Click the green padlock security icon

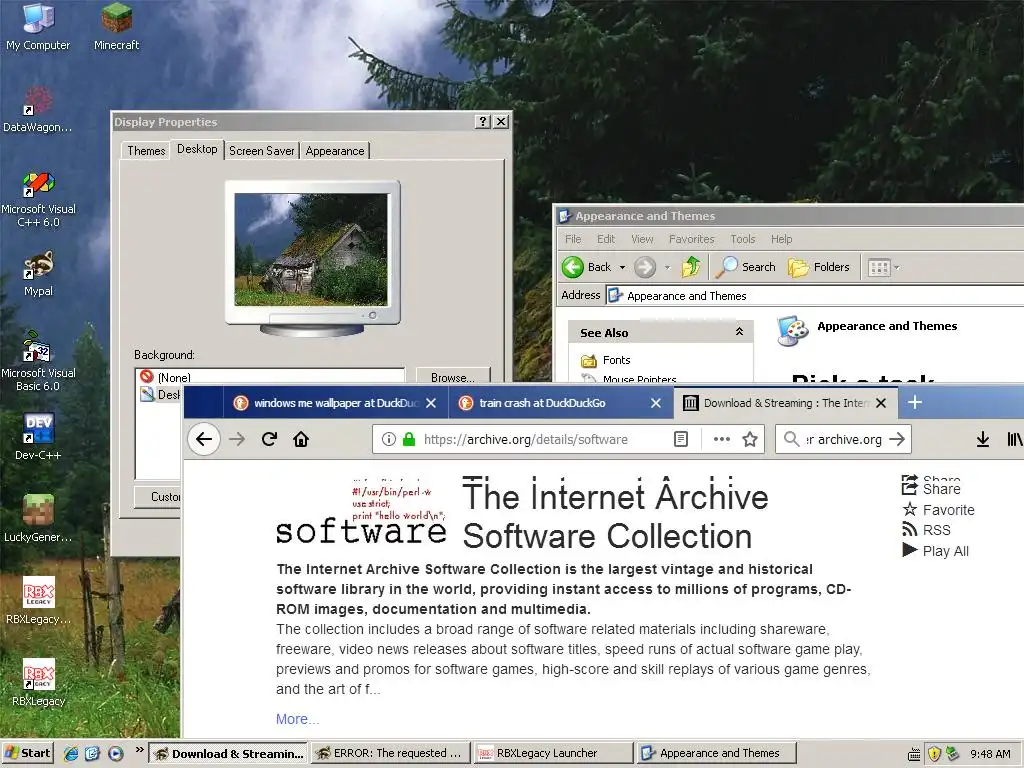409,439
